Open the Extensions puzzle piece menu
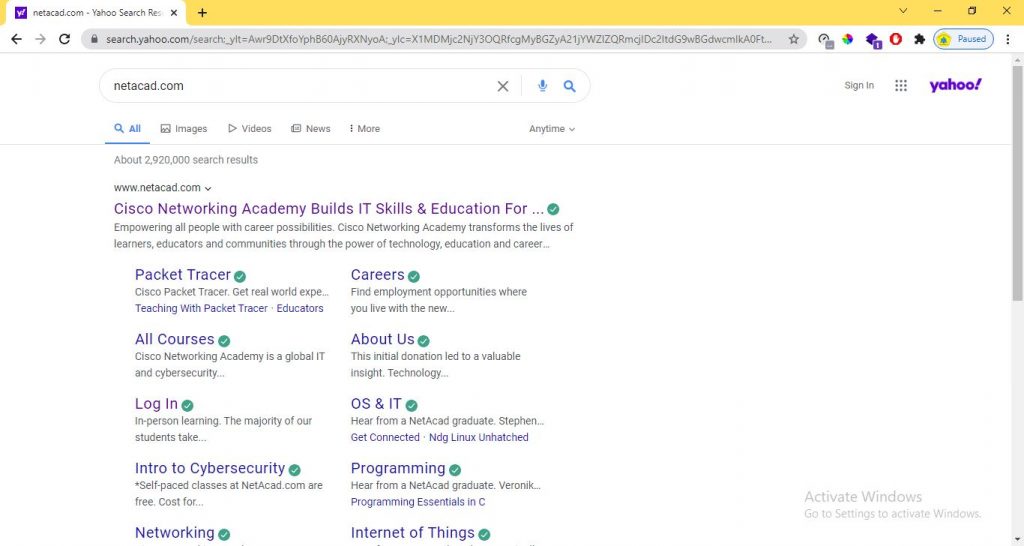Screen dimensions: 1024x546 tap(919, 39)
